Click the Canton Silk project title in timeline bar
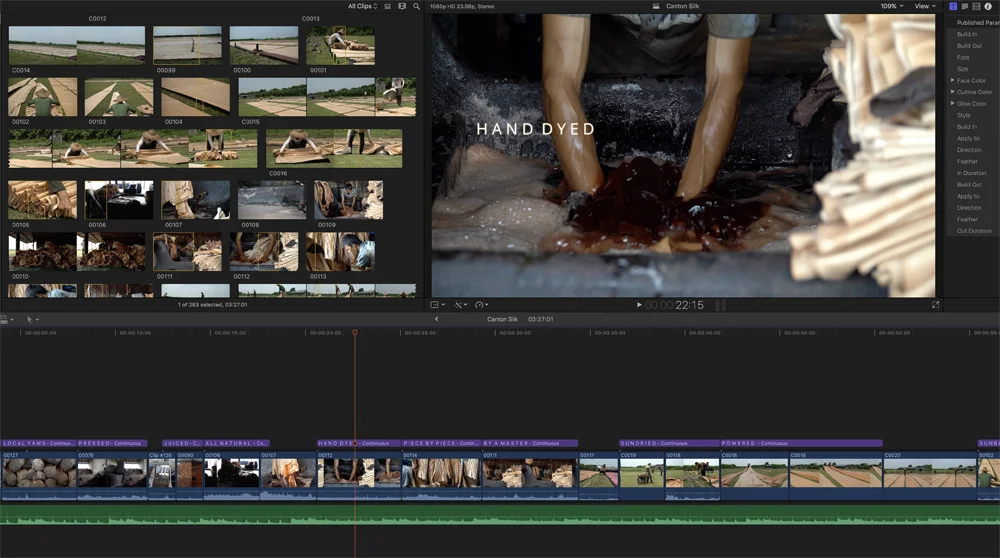 (x=503, y=319)
